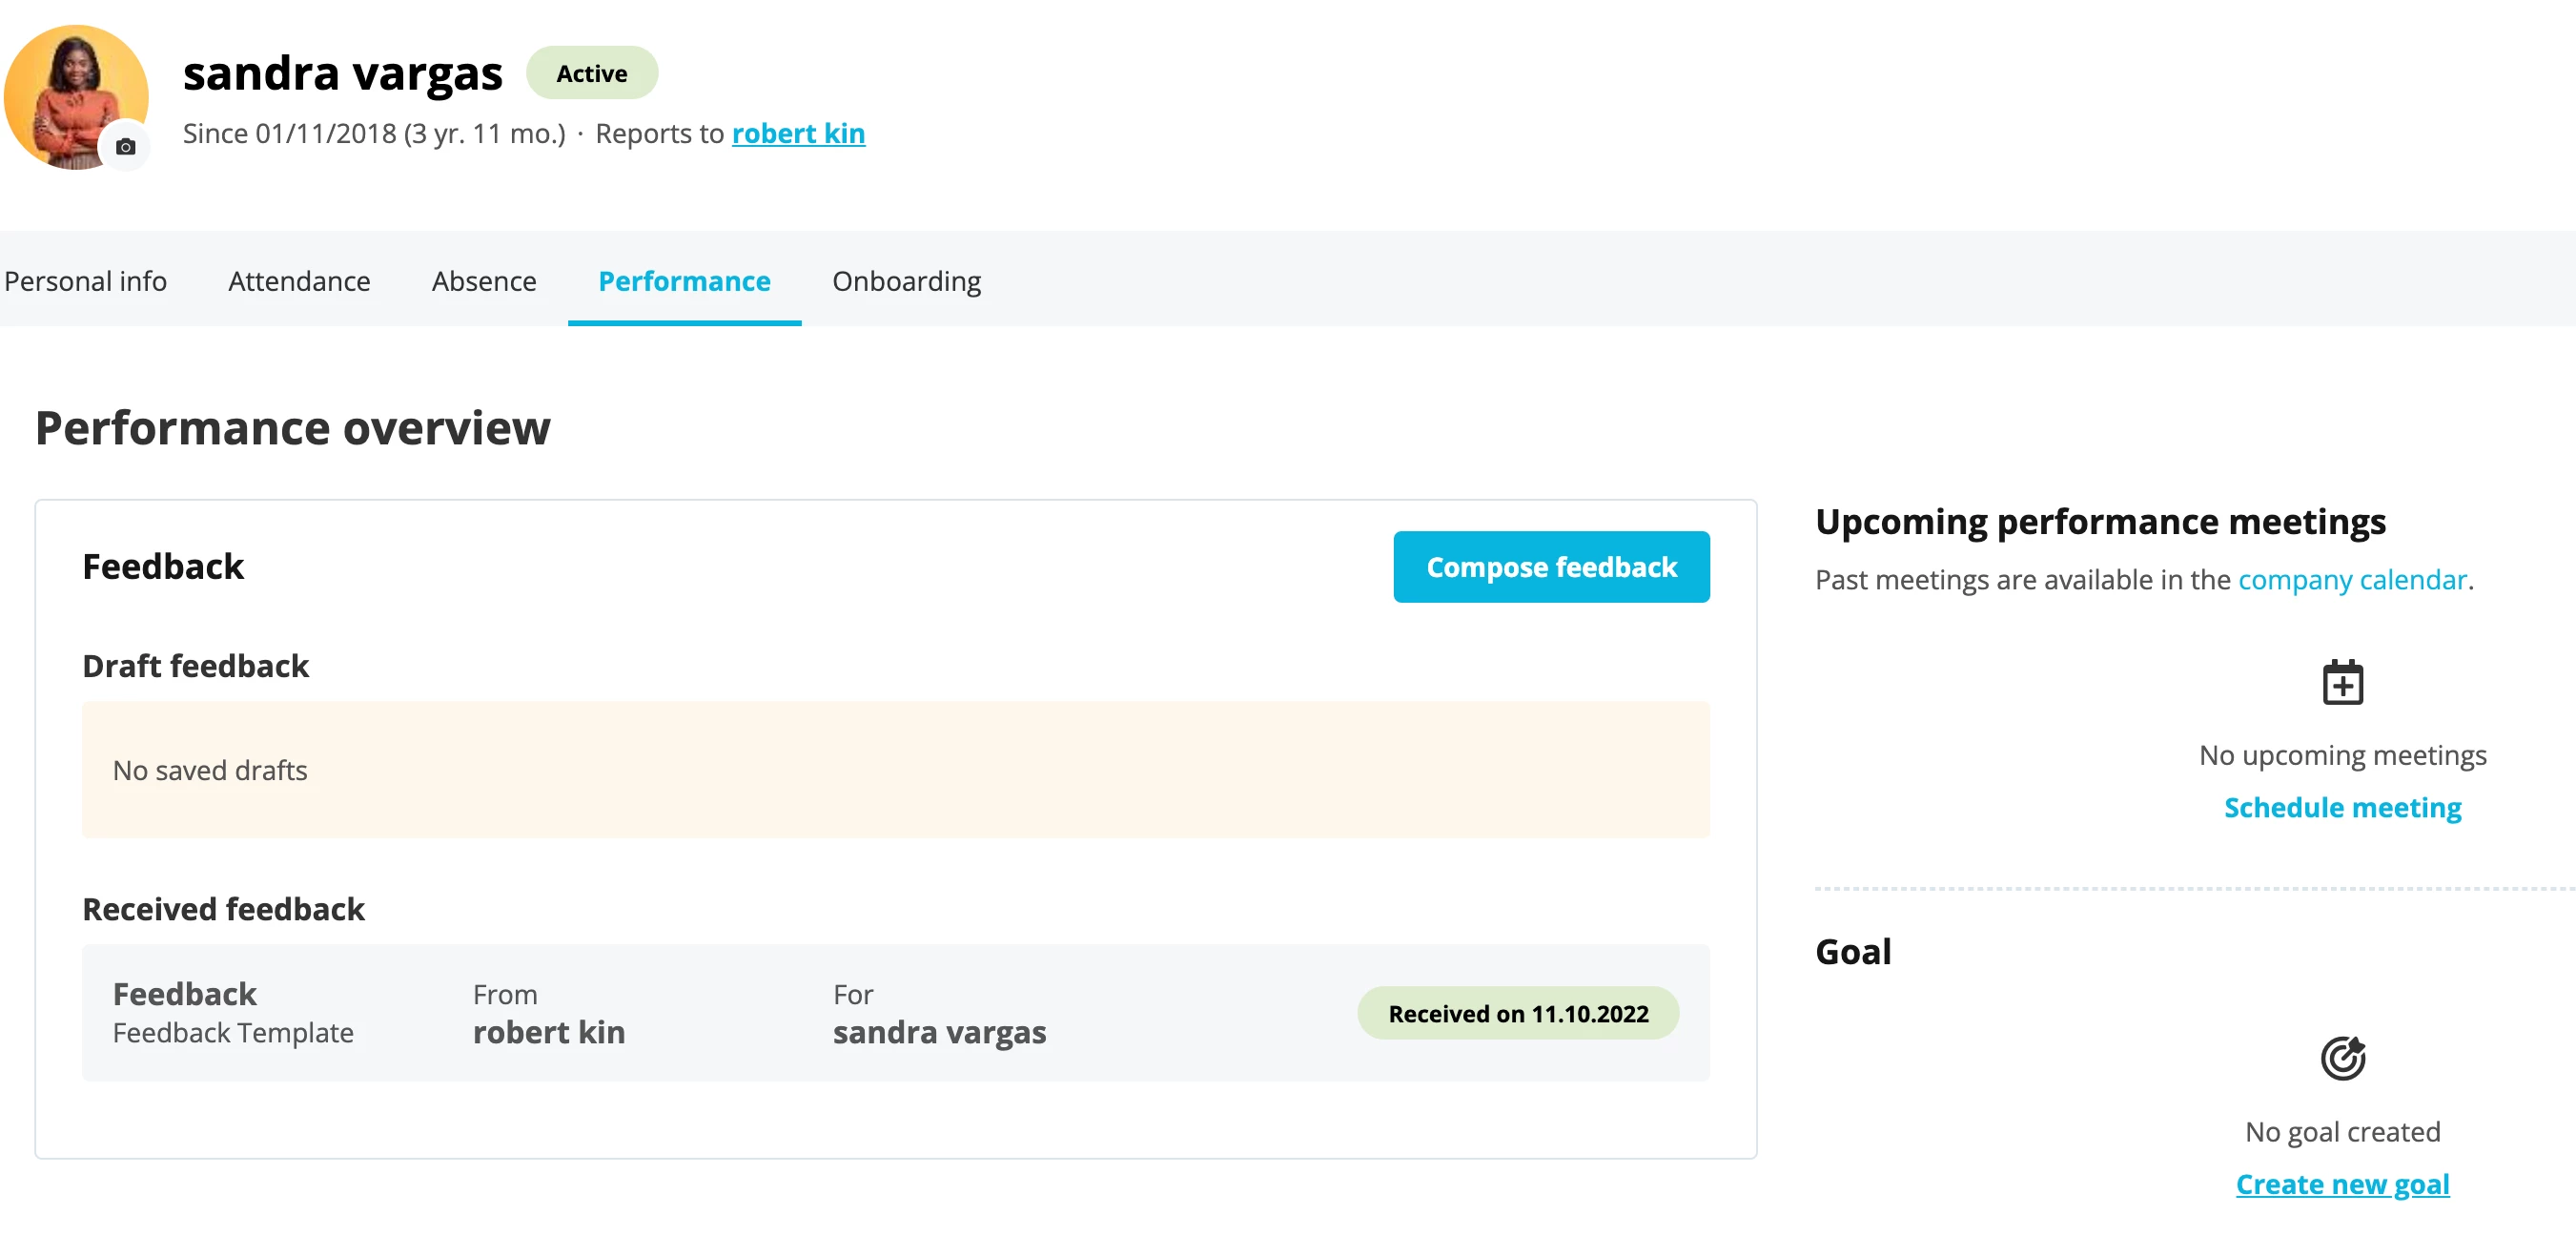Open the Attendance tab
The width and height of the screenshot is (2576, 1236).
(299, 281)
